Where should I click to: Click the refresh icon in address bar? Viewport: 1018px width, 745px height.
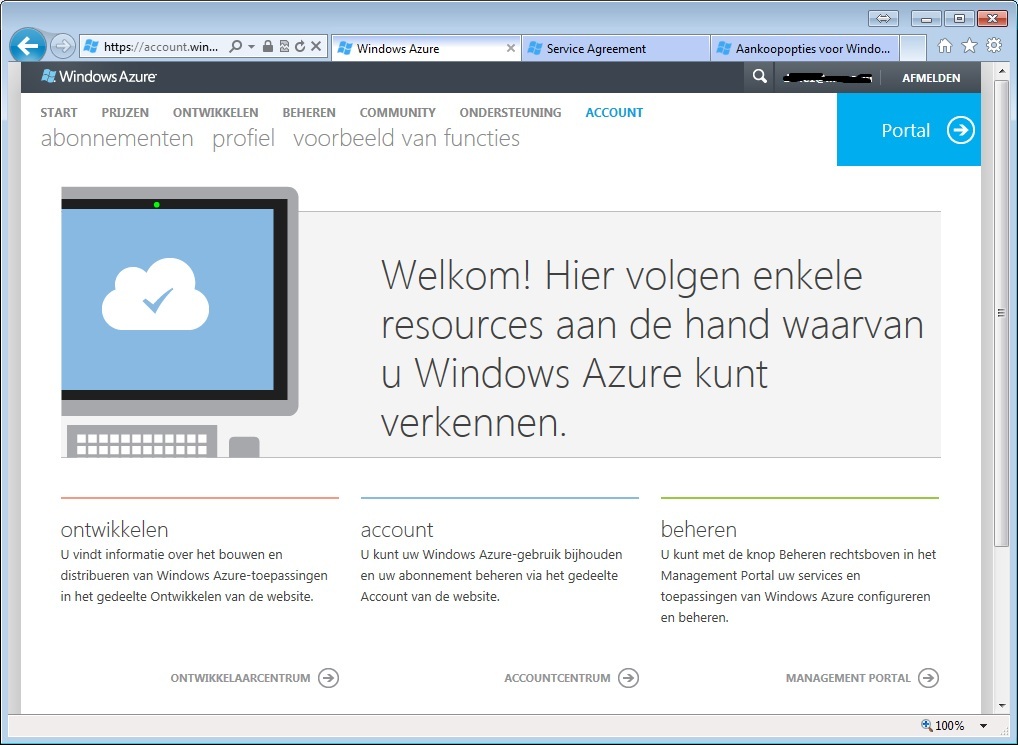click(x=300, y=47)
